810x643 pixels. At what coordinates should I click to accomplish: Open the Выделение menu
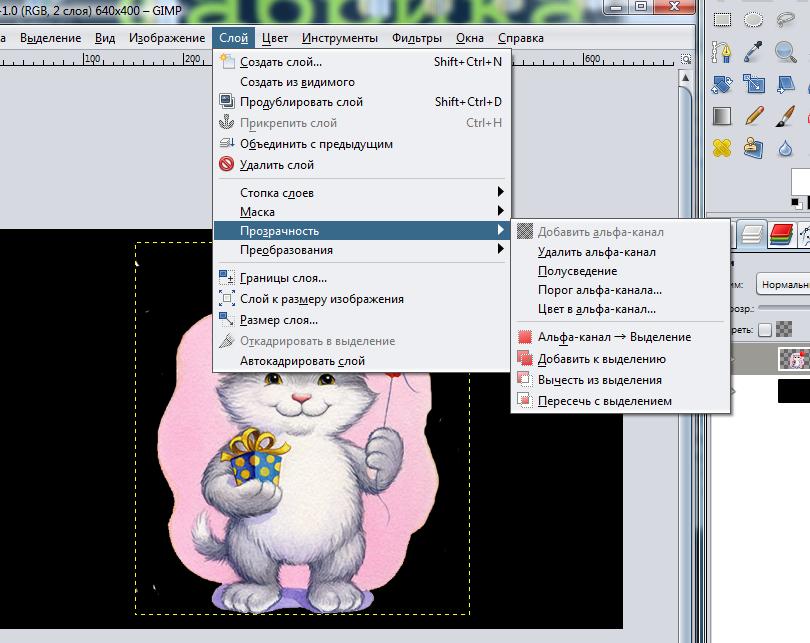coord(50,38)
